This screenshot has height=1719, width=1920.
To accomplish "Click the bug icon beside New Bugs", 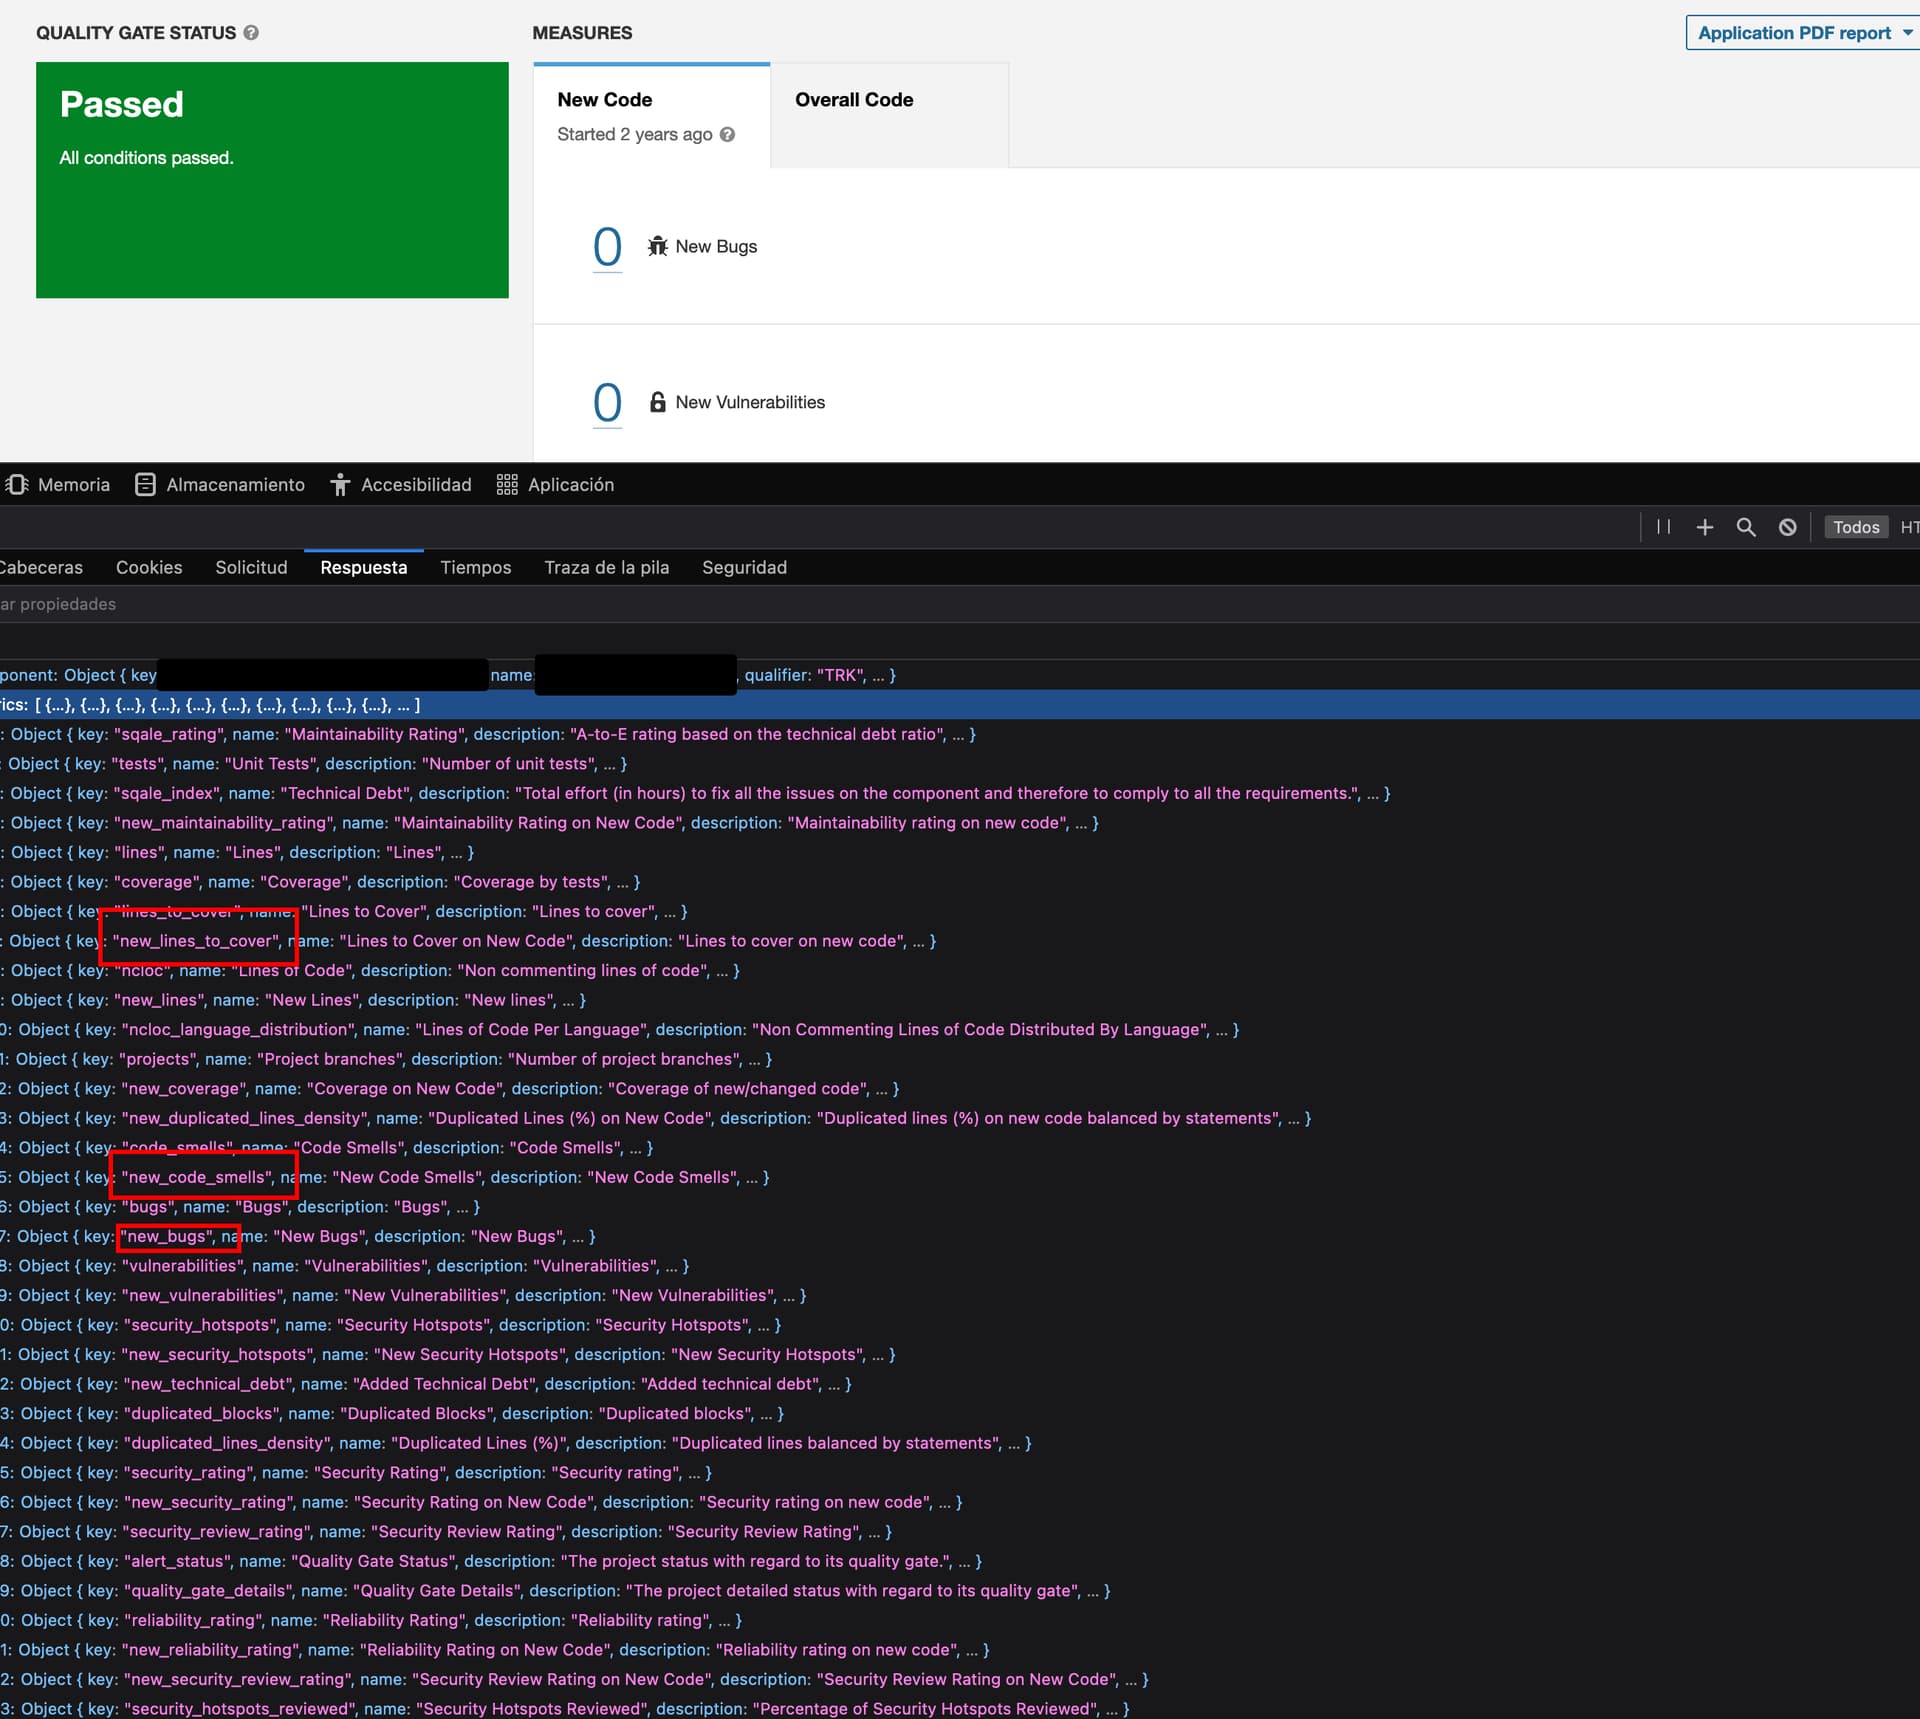I will point(657,246).
